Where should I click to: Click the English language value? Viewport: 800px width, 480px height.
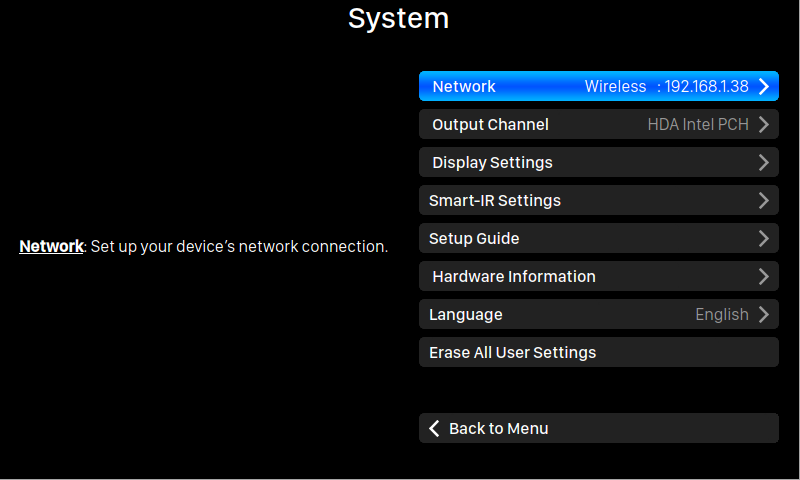pyautogui.click(x=722, y=315)
